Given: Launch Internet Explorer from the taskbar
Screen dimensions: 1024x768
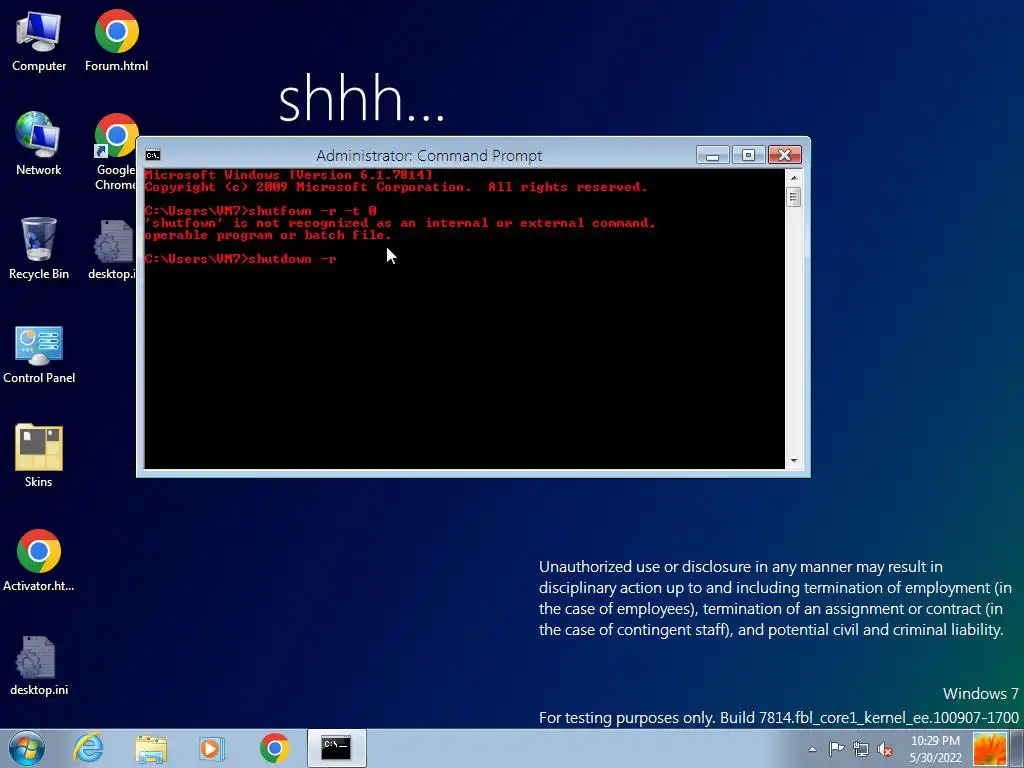Looking at the screenshot, I should [x=88, y=748].
